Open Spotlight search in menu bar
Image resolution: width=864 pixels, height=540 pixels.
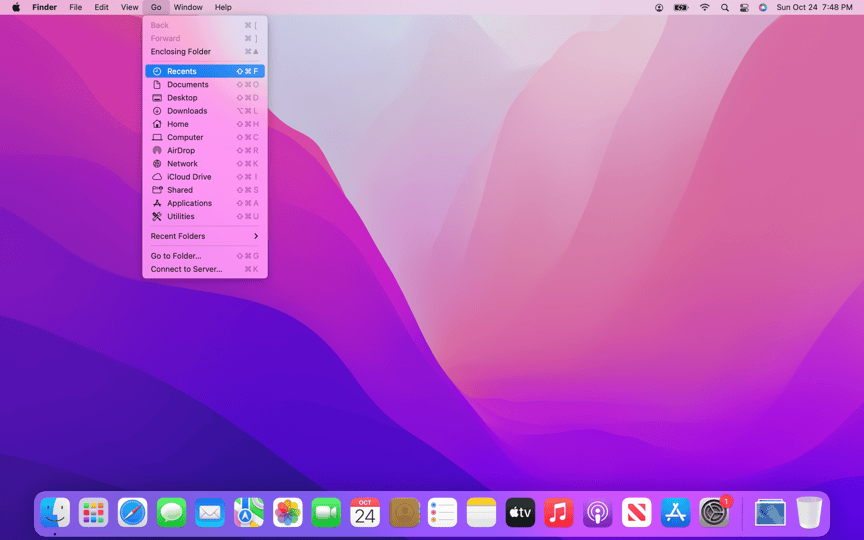725,8
